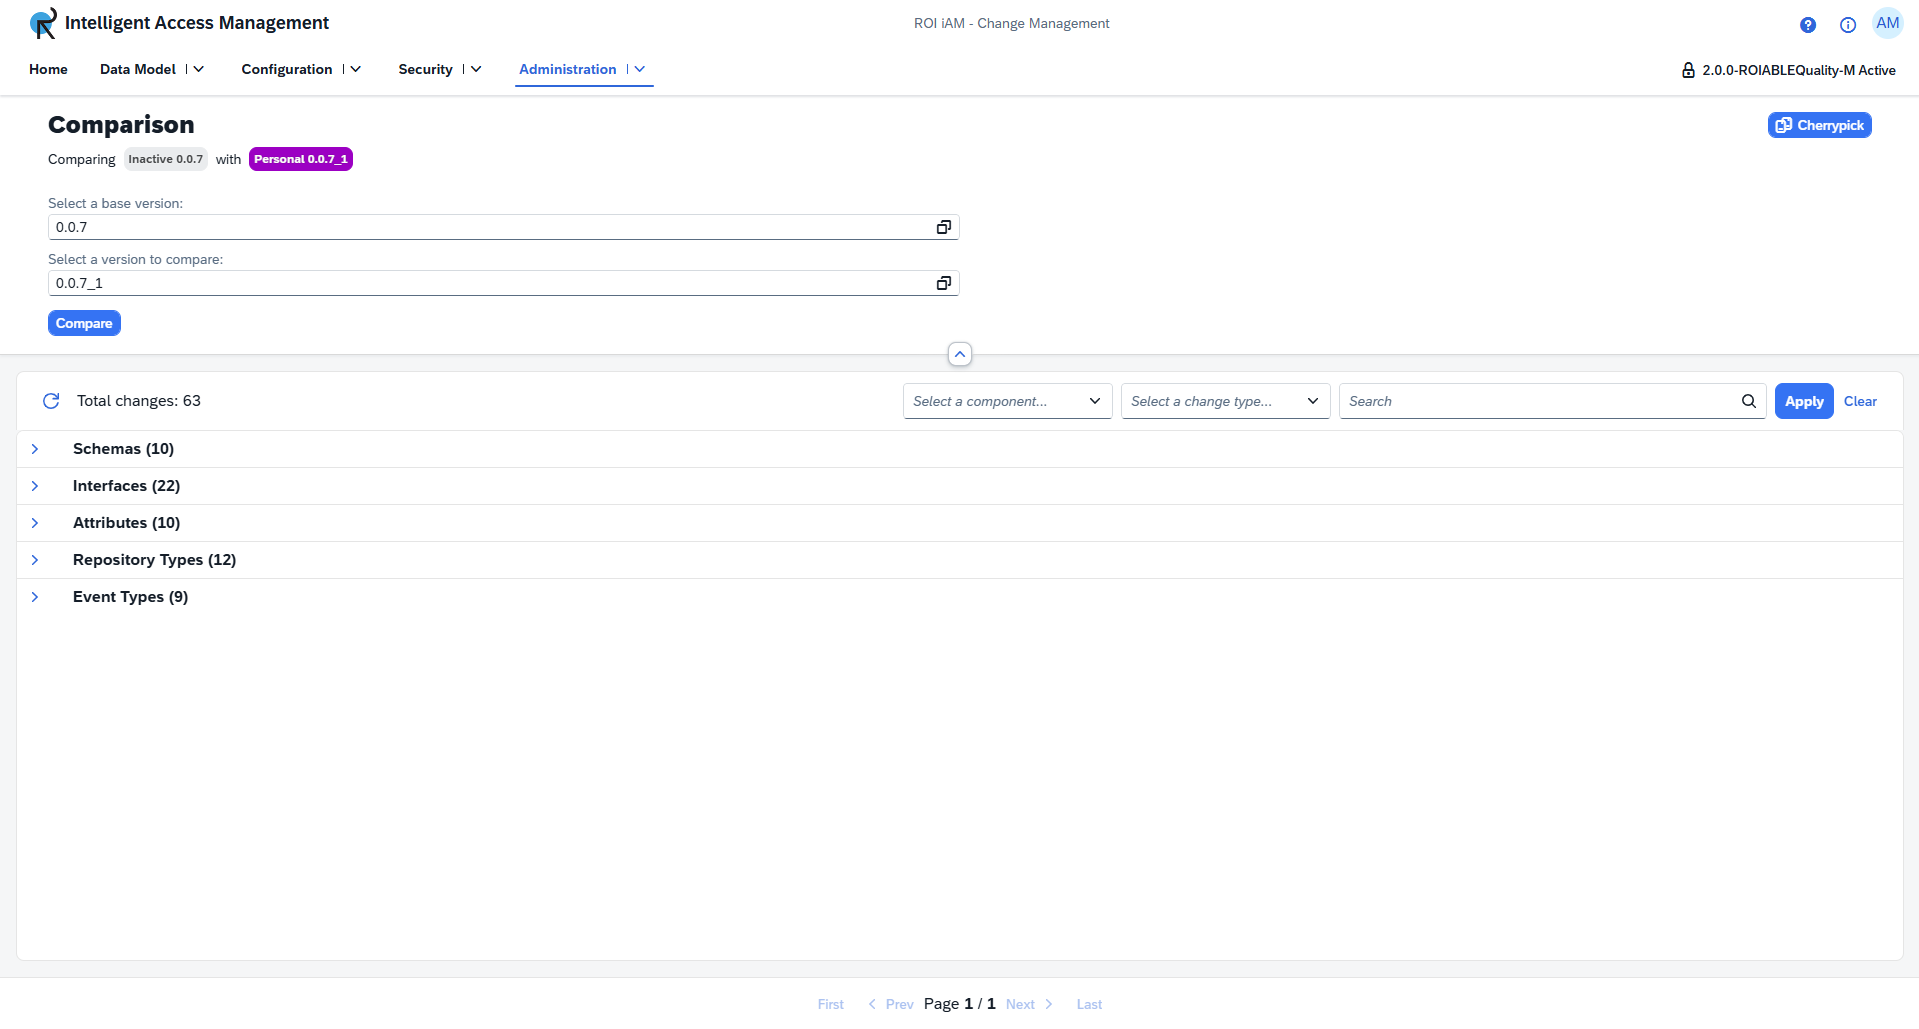Go to the Home tab
The image size is (1919, 1029).
point(48,69)
